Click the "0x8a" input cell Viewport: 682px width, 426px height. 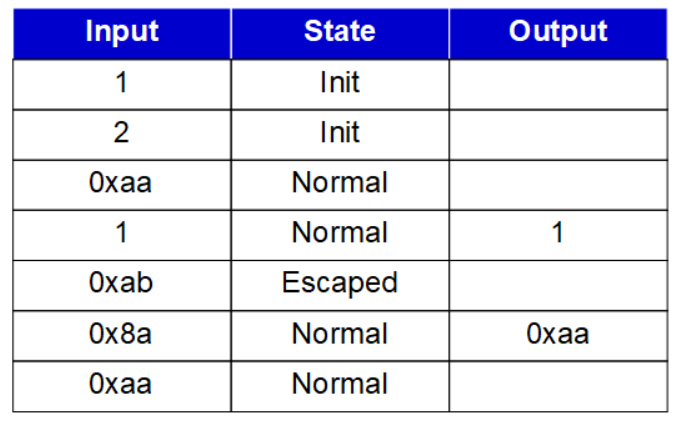[121, 334]
